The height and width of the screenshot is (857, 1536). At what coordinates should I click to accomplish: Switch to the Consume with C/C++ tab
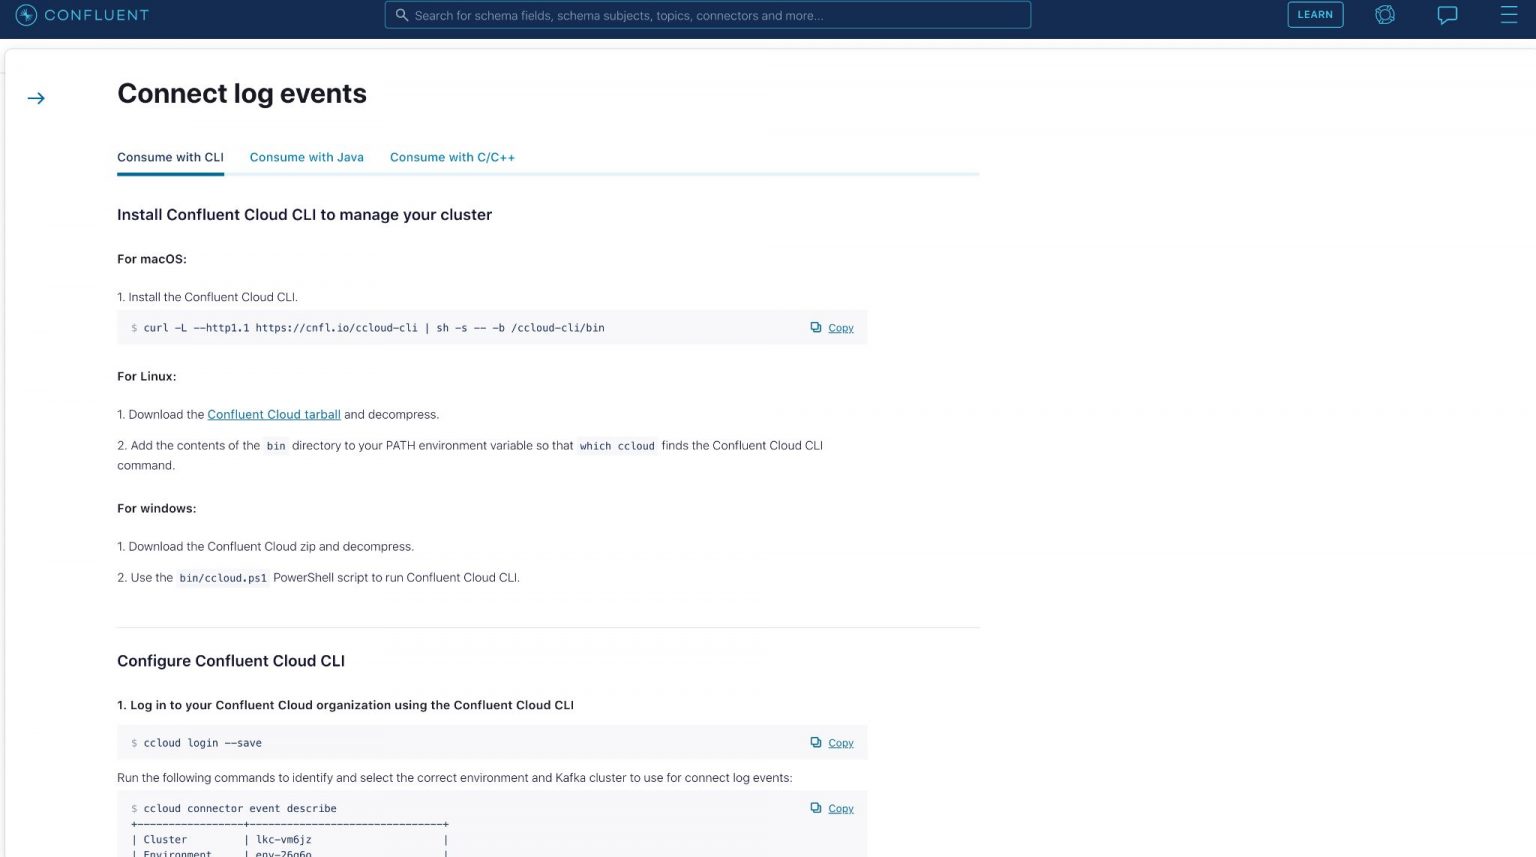452,157
